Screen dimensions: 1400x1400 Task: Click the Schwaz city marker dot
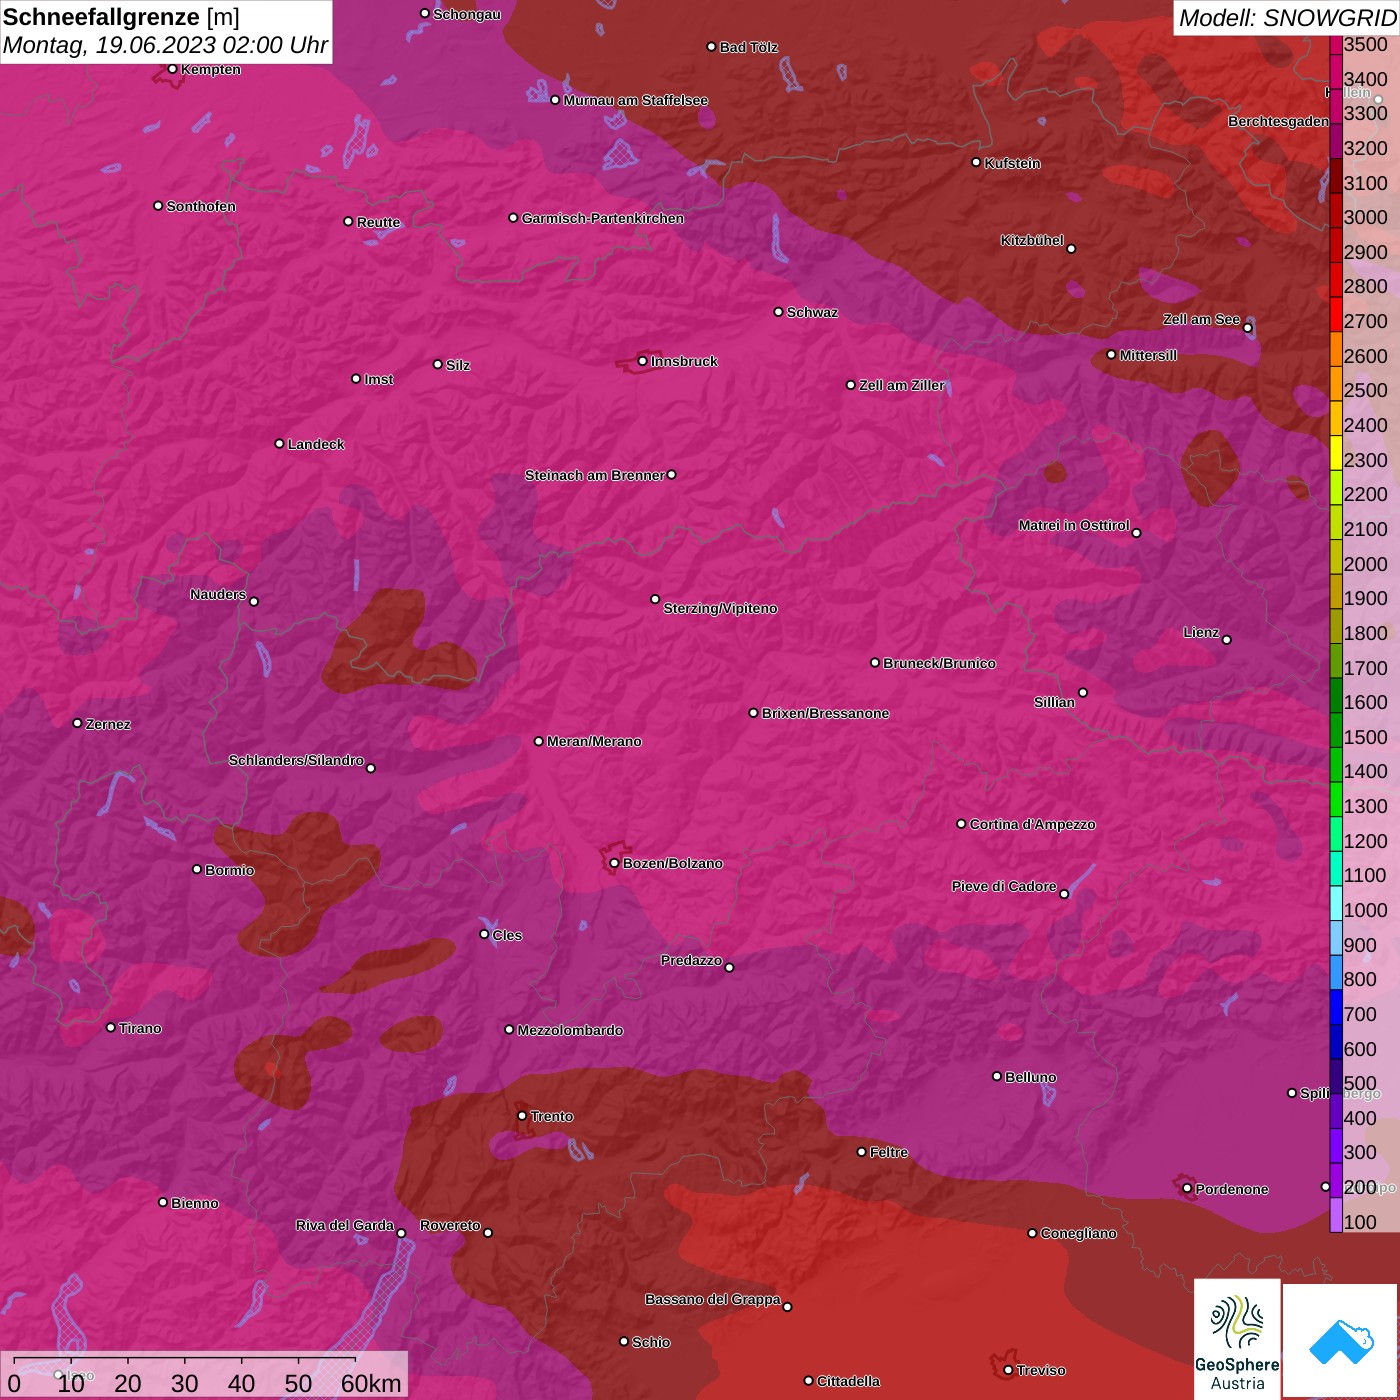[x=779, y=311]
